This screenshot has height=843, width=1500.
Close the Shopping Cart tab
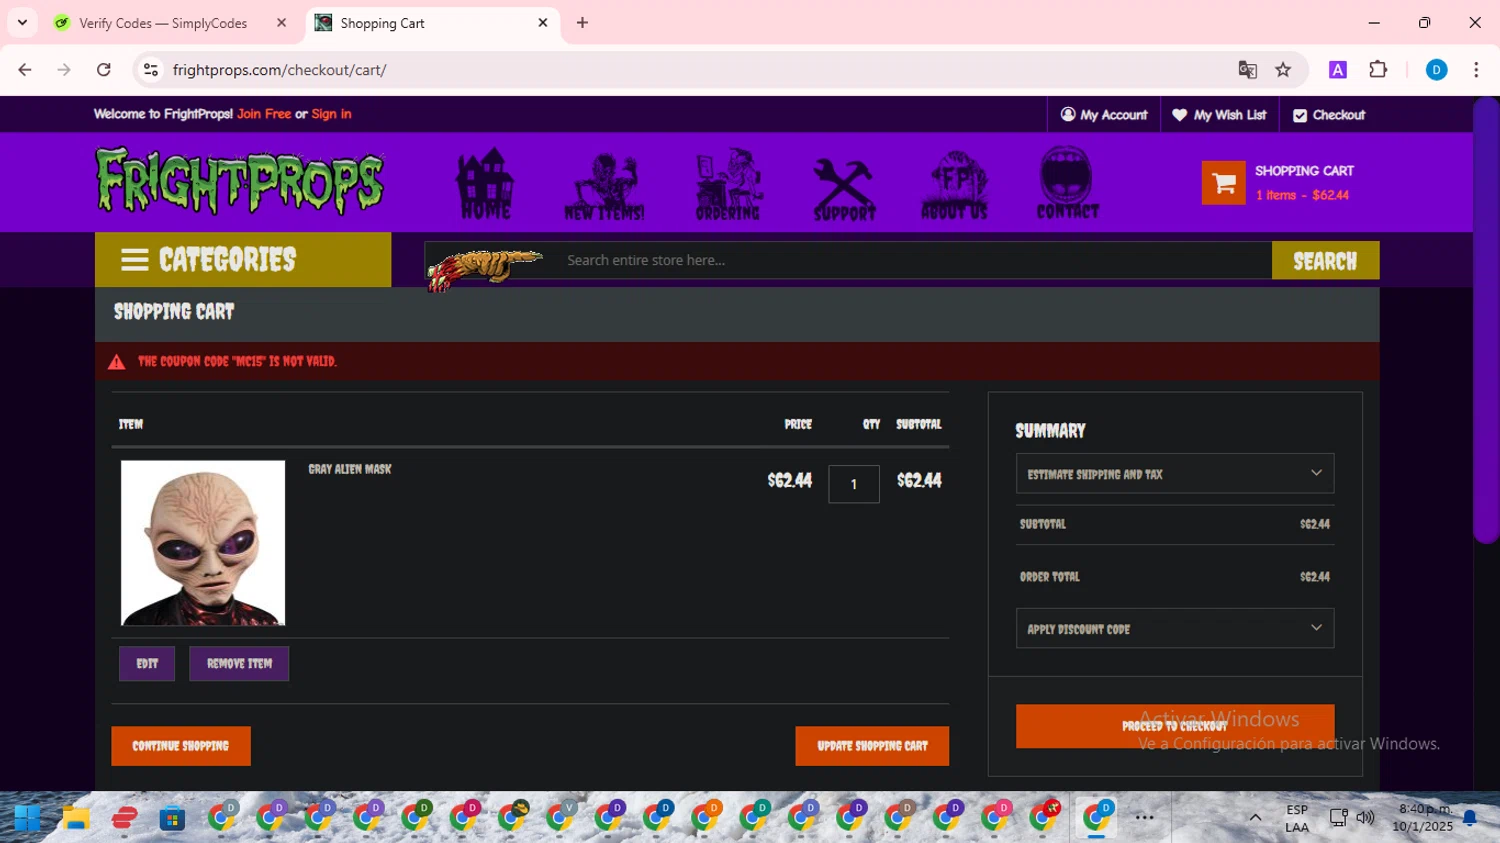(543, 23)
